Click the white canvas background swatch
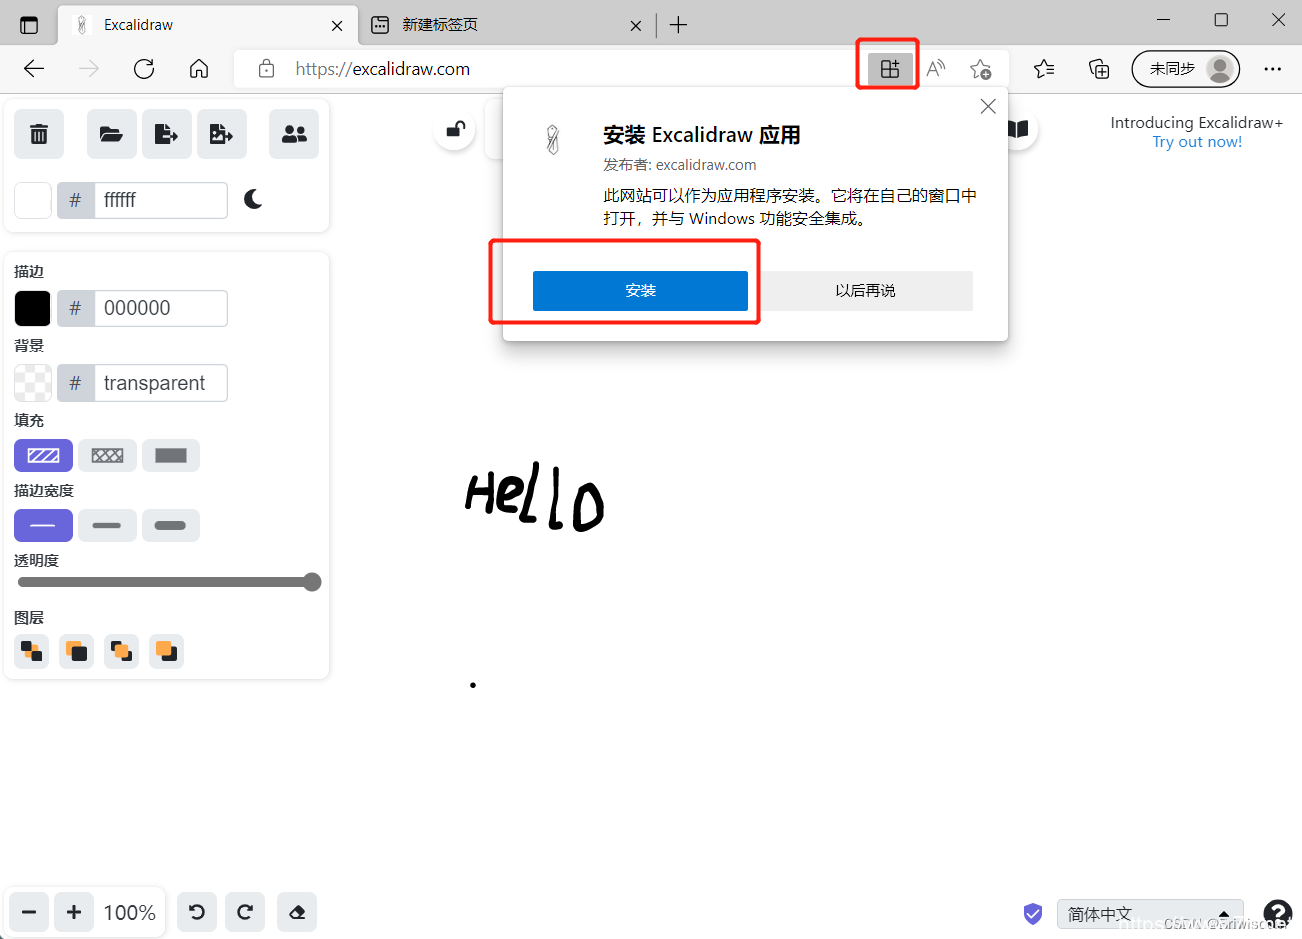Viewport: 1302px width, 939px height. tap(33, 200)
